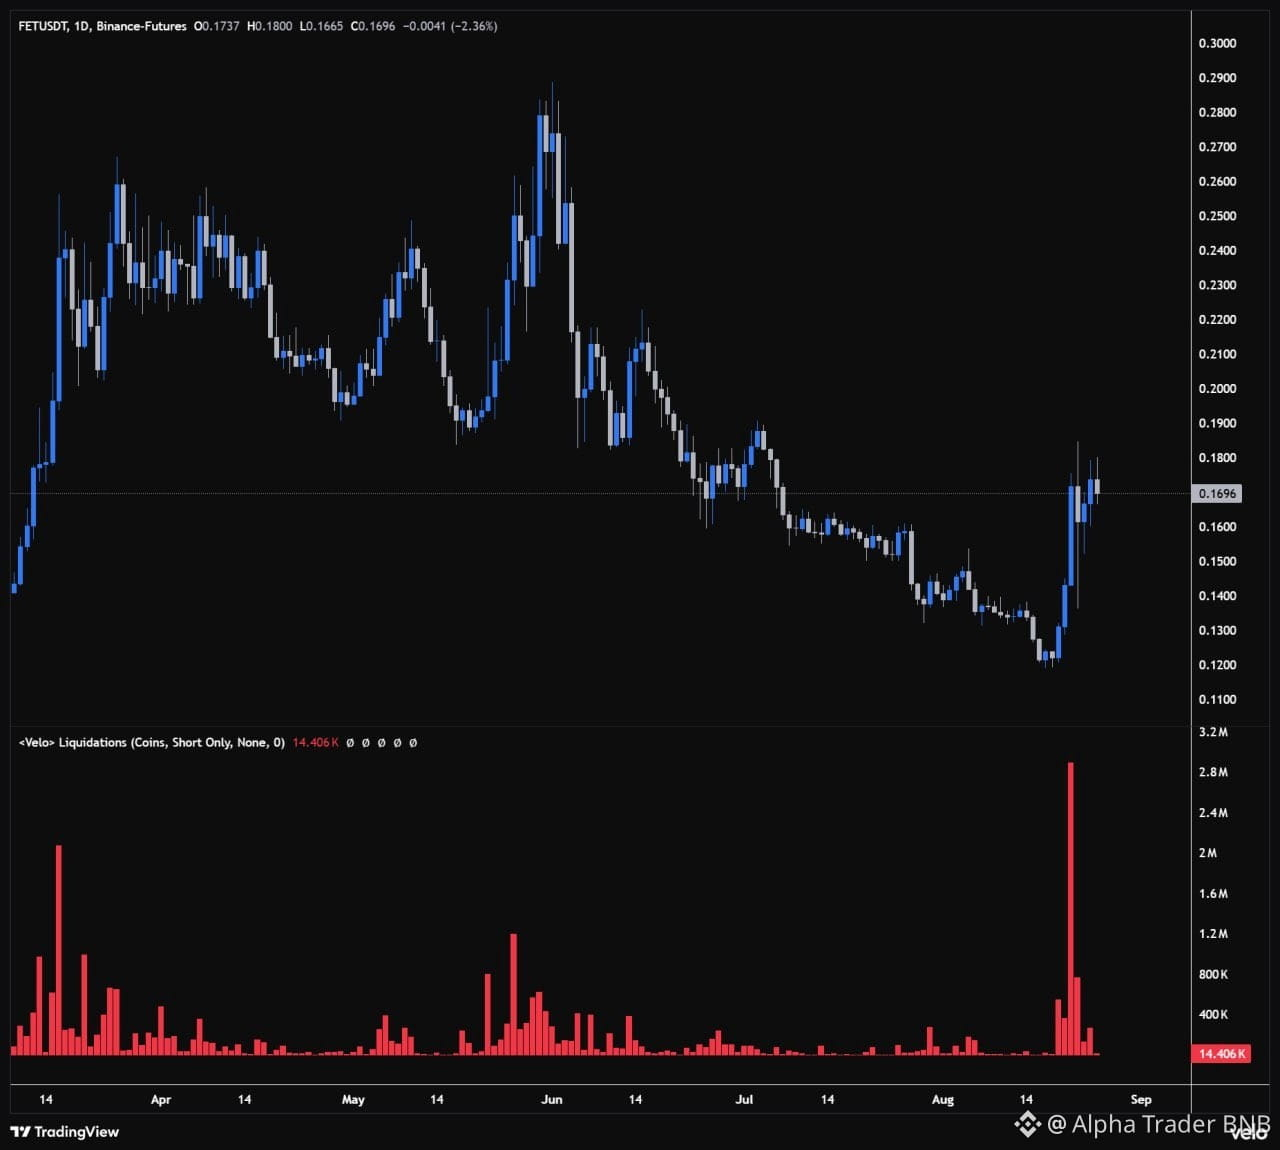This screenshot has width=1280, height=1150.
Task: Click the 0.1200 price axis label
Action: [x=1217, y=665]
